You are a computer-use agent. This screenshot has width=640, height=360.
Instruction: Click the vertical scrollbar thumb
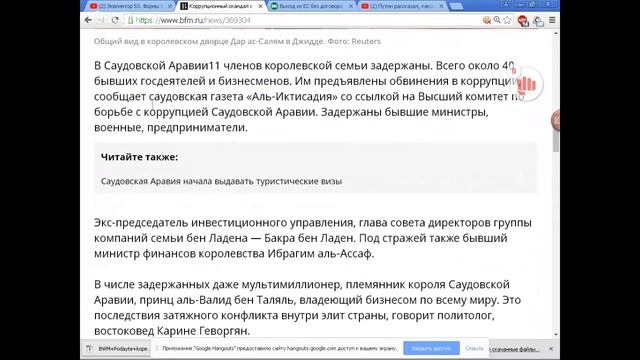pyautogui.click(x=556, y=141)
